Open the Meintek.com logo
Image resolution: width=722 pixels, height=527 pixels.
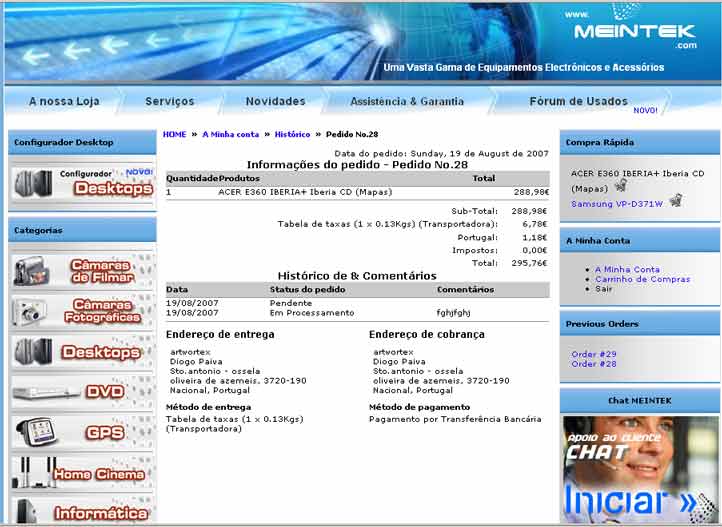click(x=635, y=29)
